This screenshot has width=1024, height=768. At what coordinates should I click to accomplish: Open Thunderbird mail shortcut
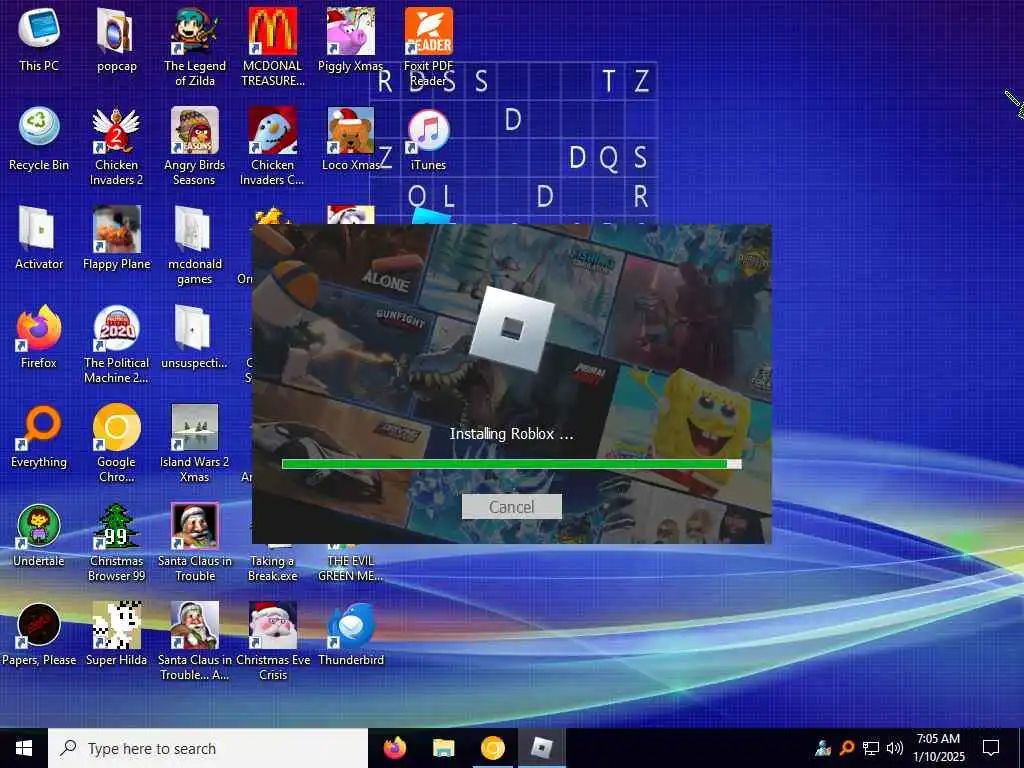pyautogui.click(x=351, y=633)
